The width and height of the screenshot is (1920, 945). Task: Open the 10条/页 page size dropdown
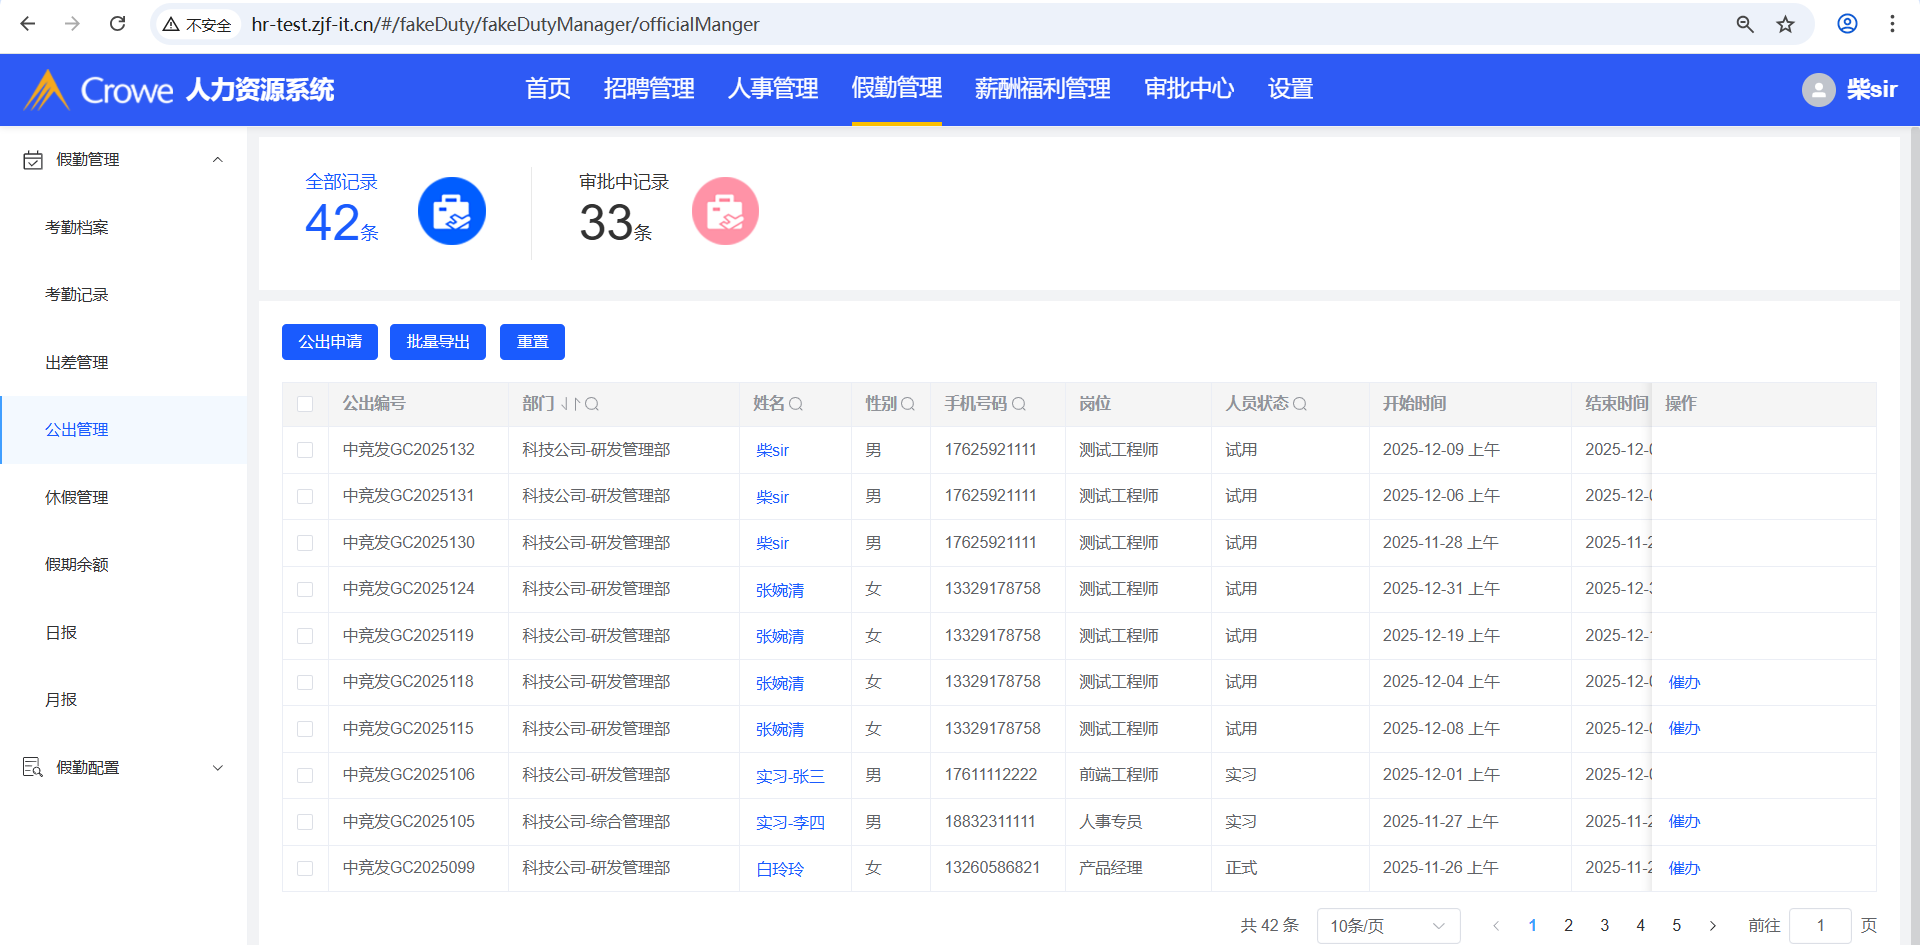click(1387, 926)
